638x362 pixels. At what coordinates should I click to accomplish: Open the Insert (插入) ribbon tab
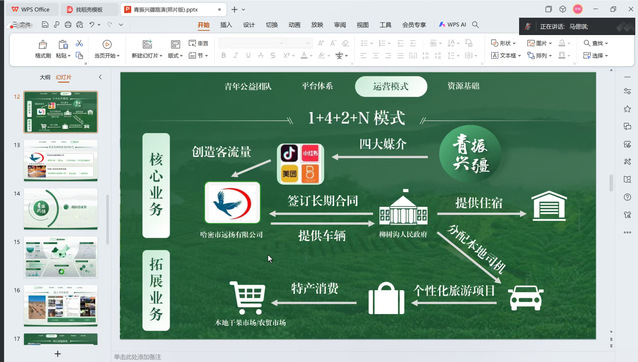point(226,25)
